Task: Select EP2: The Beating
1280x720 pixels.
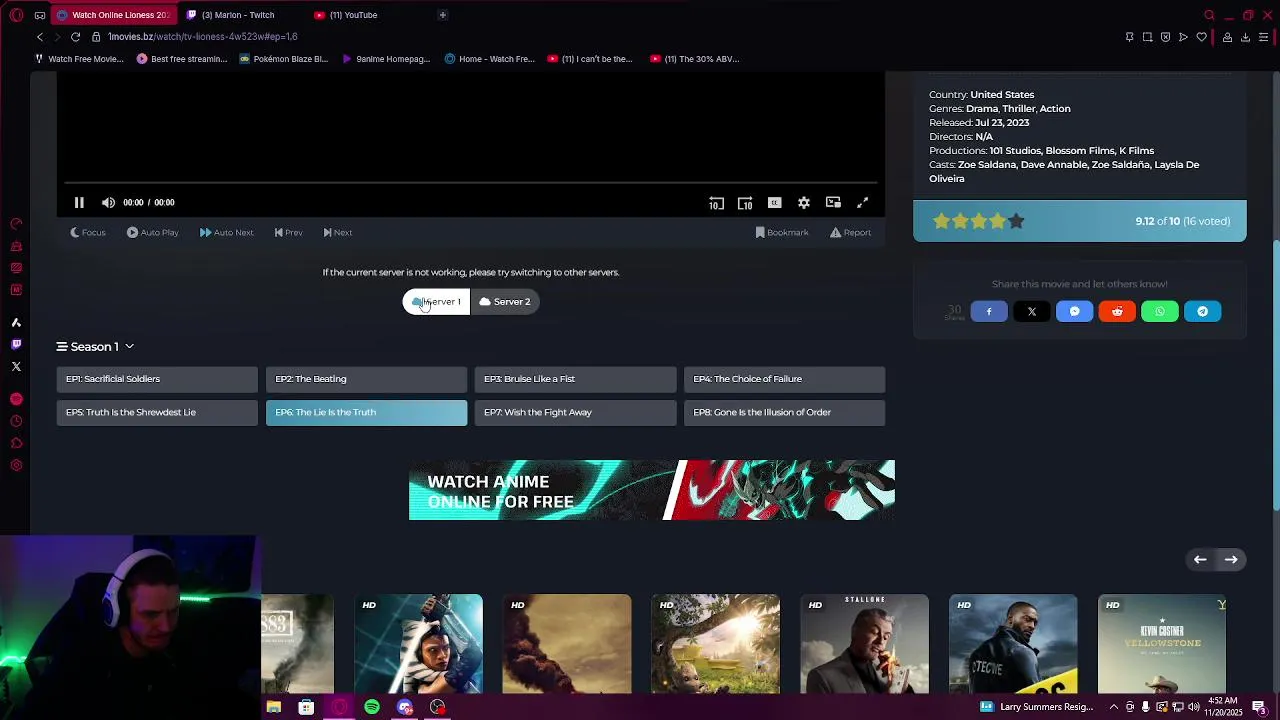Action: point(366,379)
